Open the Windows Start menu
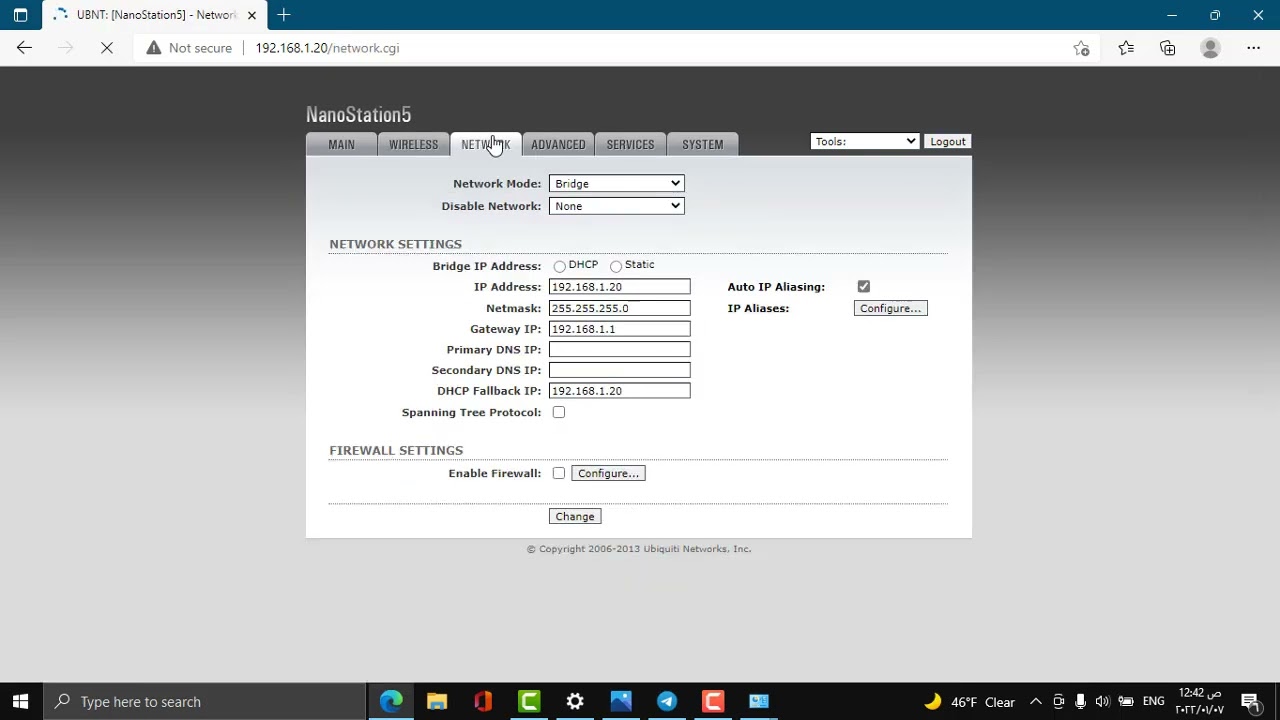This screenshot has height=720, width=1280. pyautogui.click(x=20, y=701)
